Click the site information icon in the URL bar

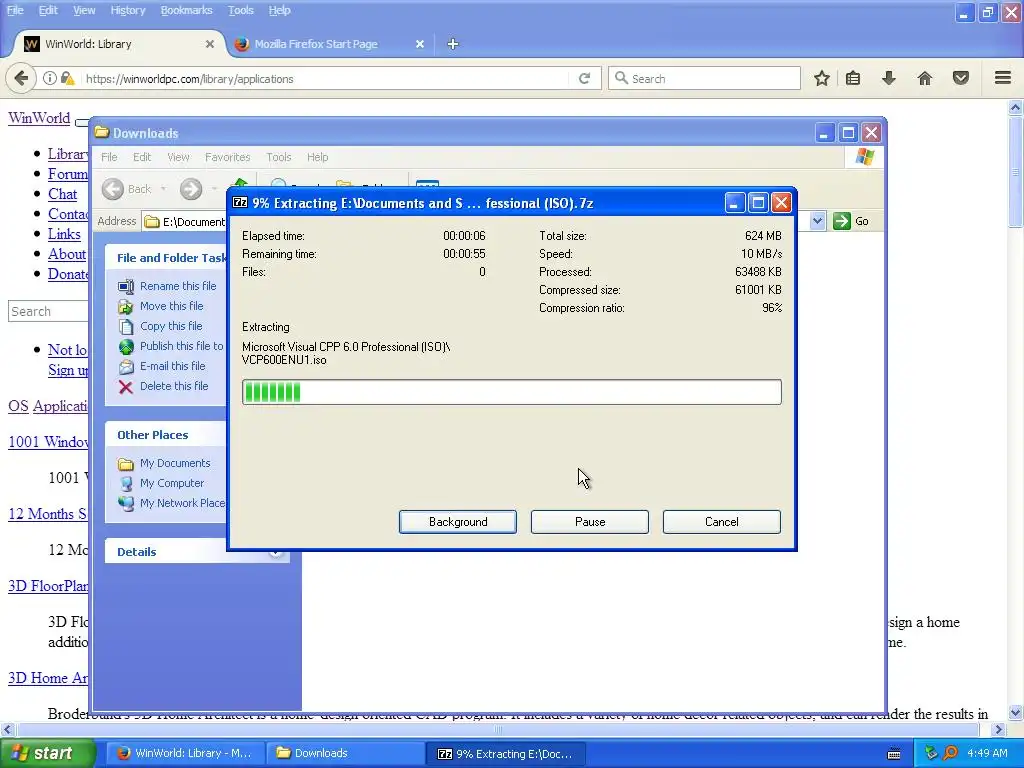coord(50,78)
